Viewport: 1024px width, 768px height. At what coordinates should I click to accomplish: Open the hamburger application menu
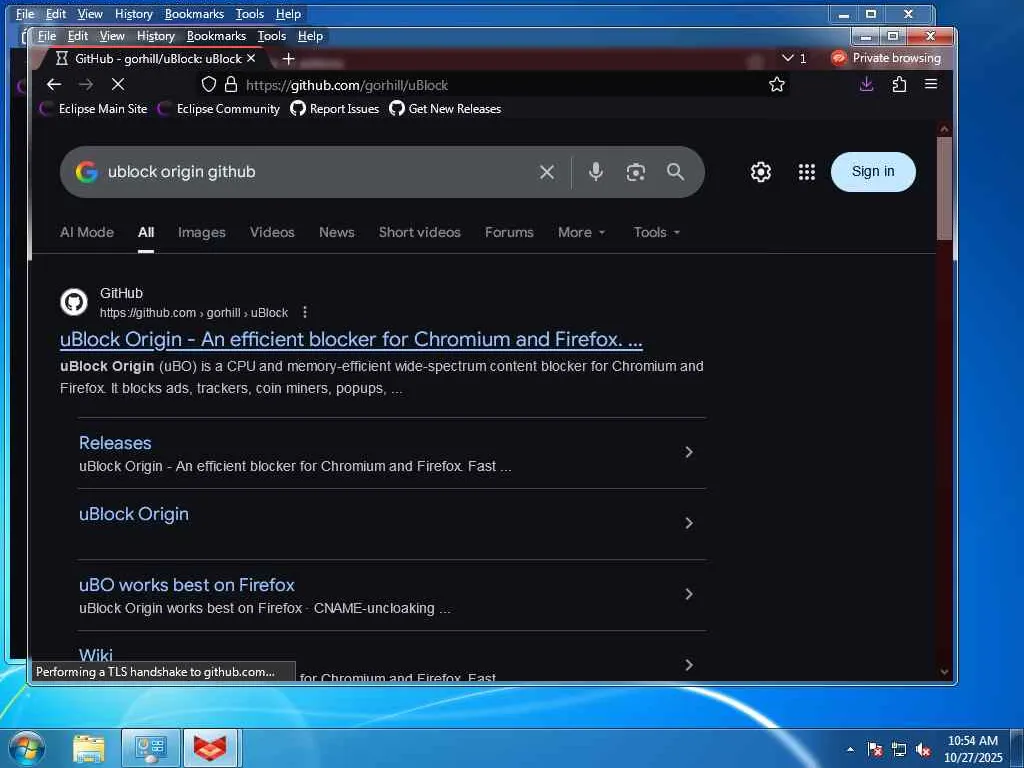931,84
